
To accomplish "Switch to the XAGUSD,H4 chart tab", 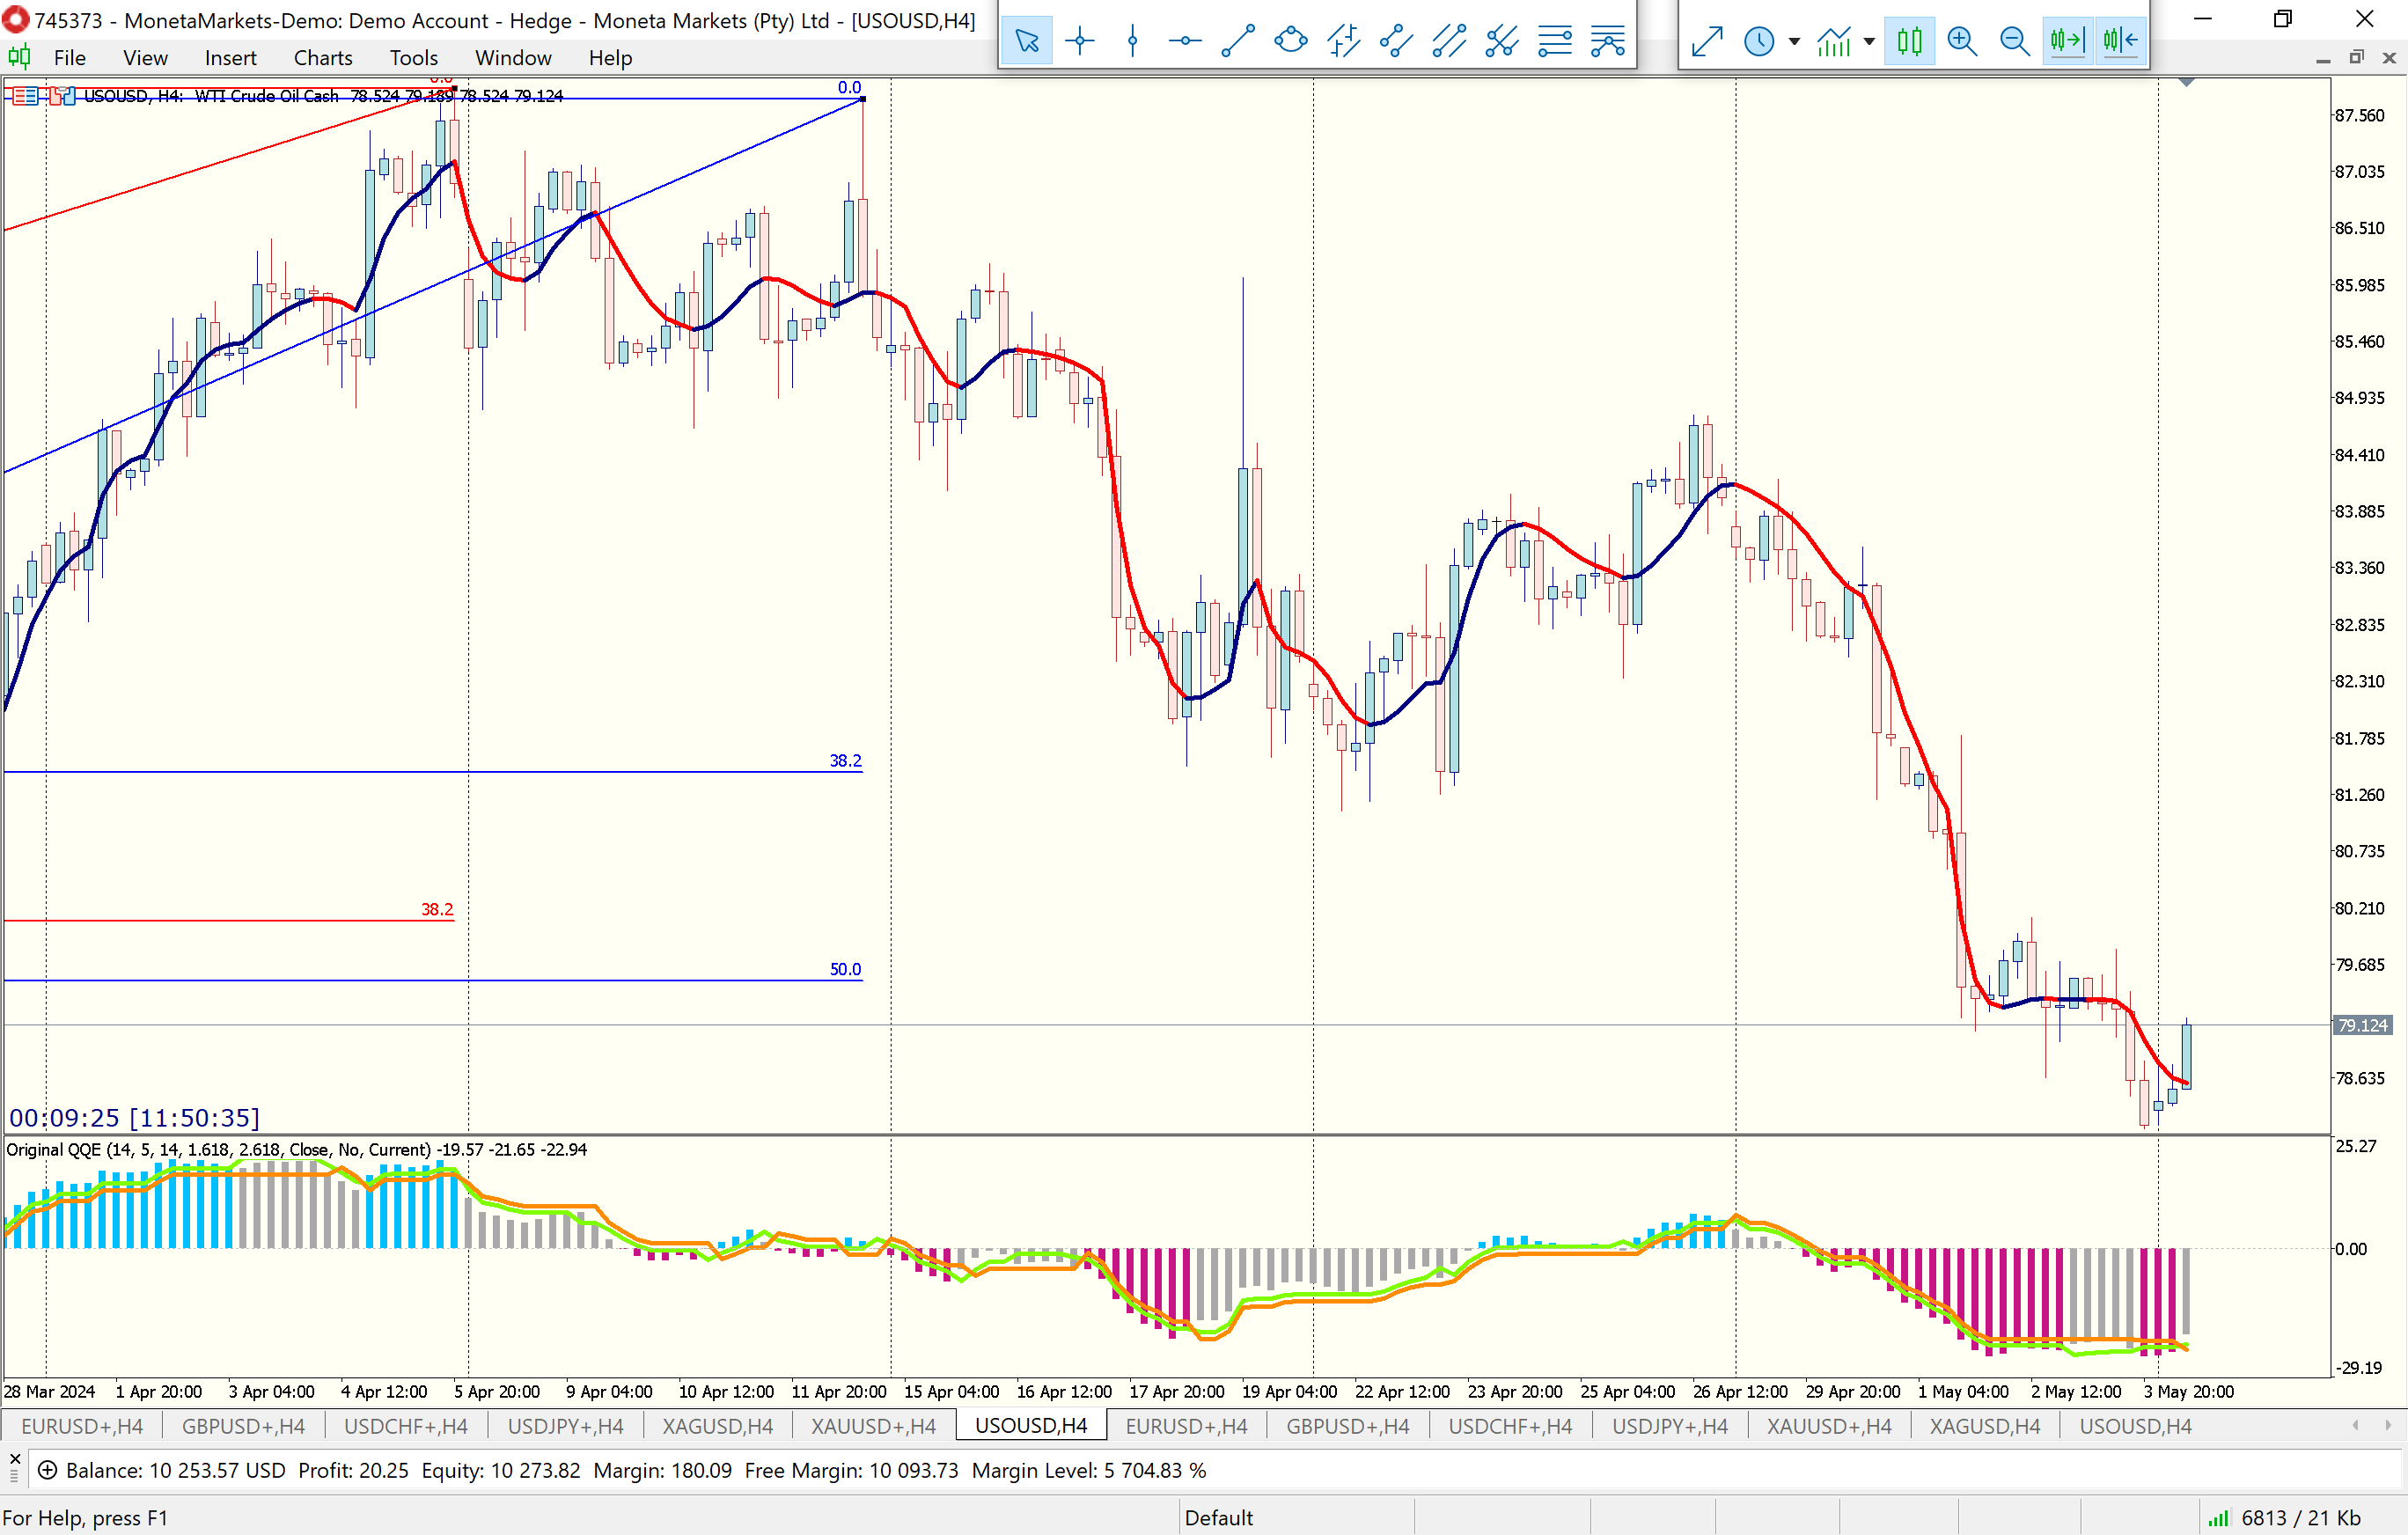I will (717, 1426).
